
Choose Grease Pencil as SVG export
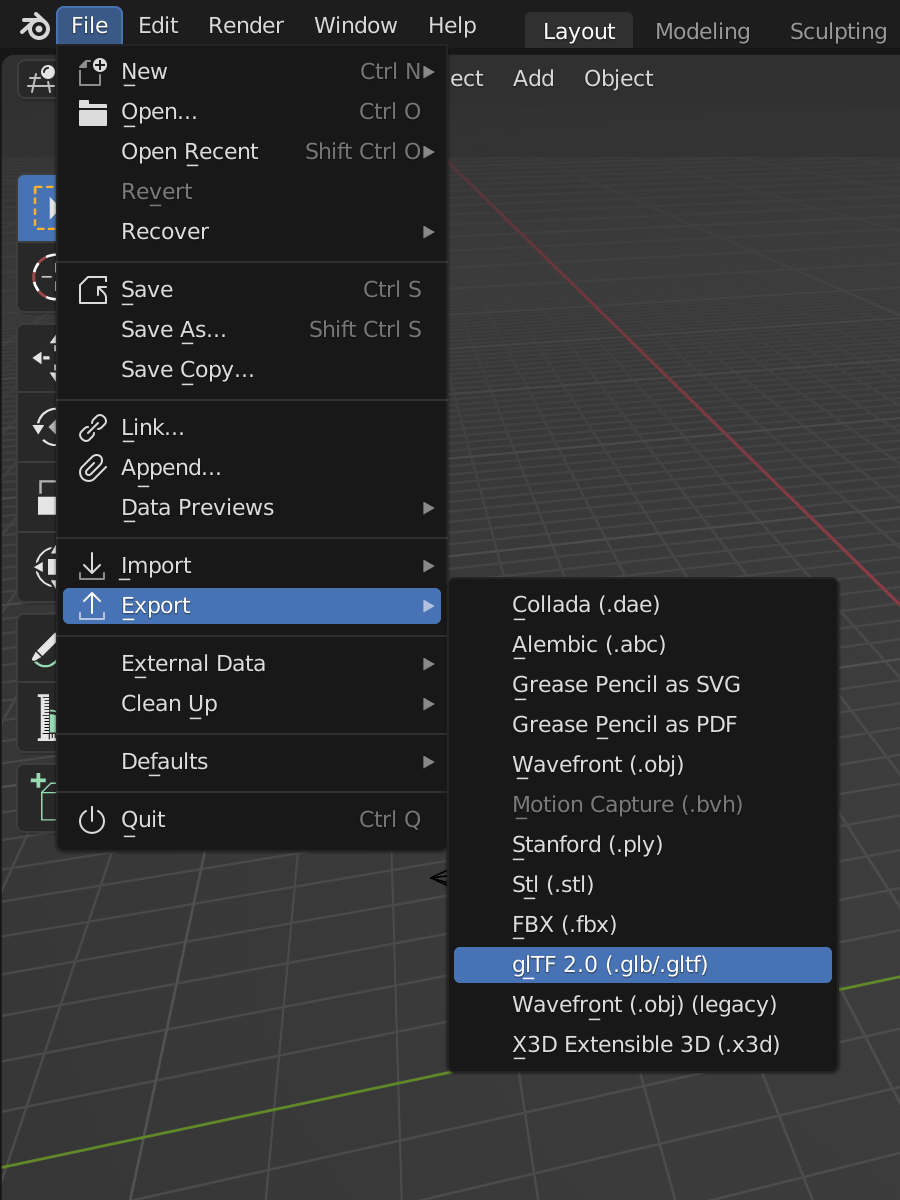pyautogui.click(x=643, y=685)
